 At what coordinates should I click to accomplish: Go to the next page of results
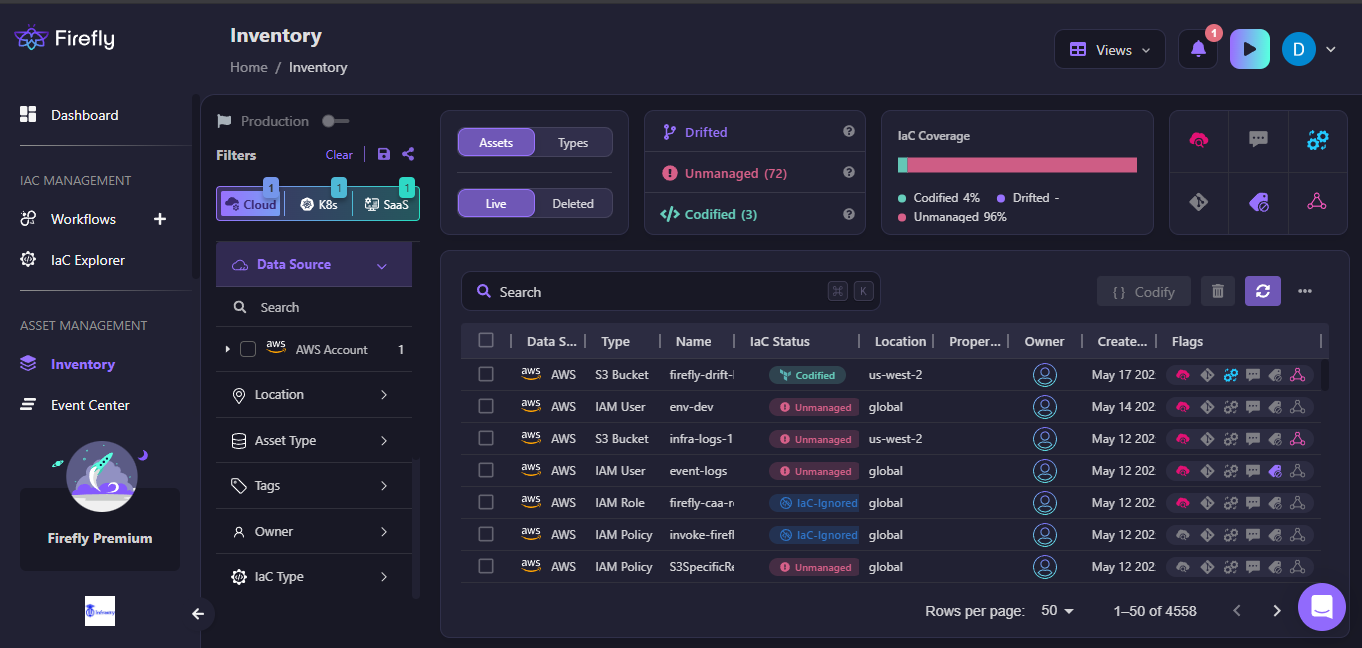tap(1276, 610)
